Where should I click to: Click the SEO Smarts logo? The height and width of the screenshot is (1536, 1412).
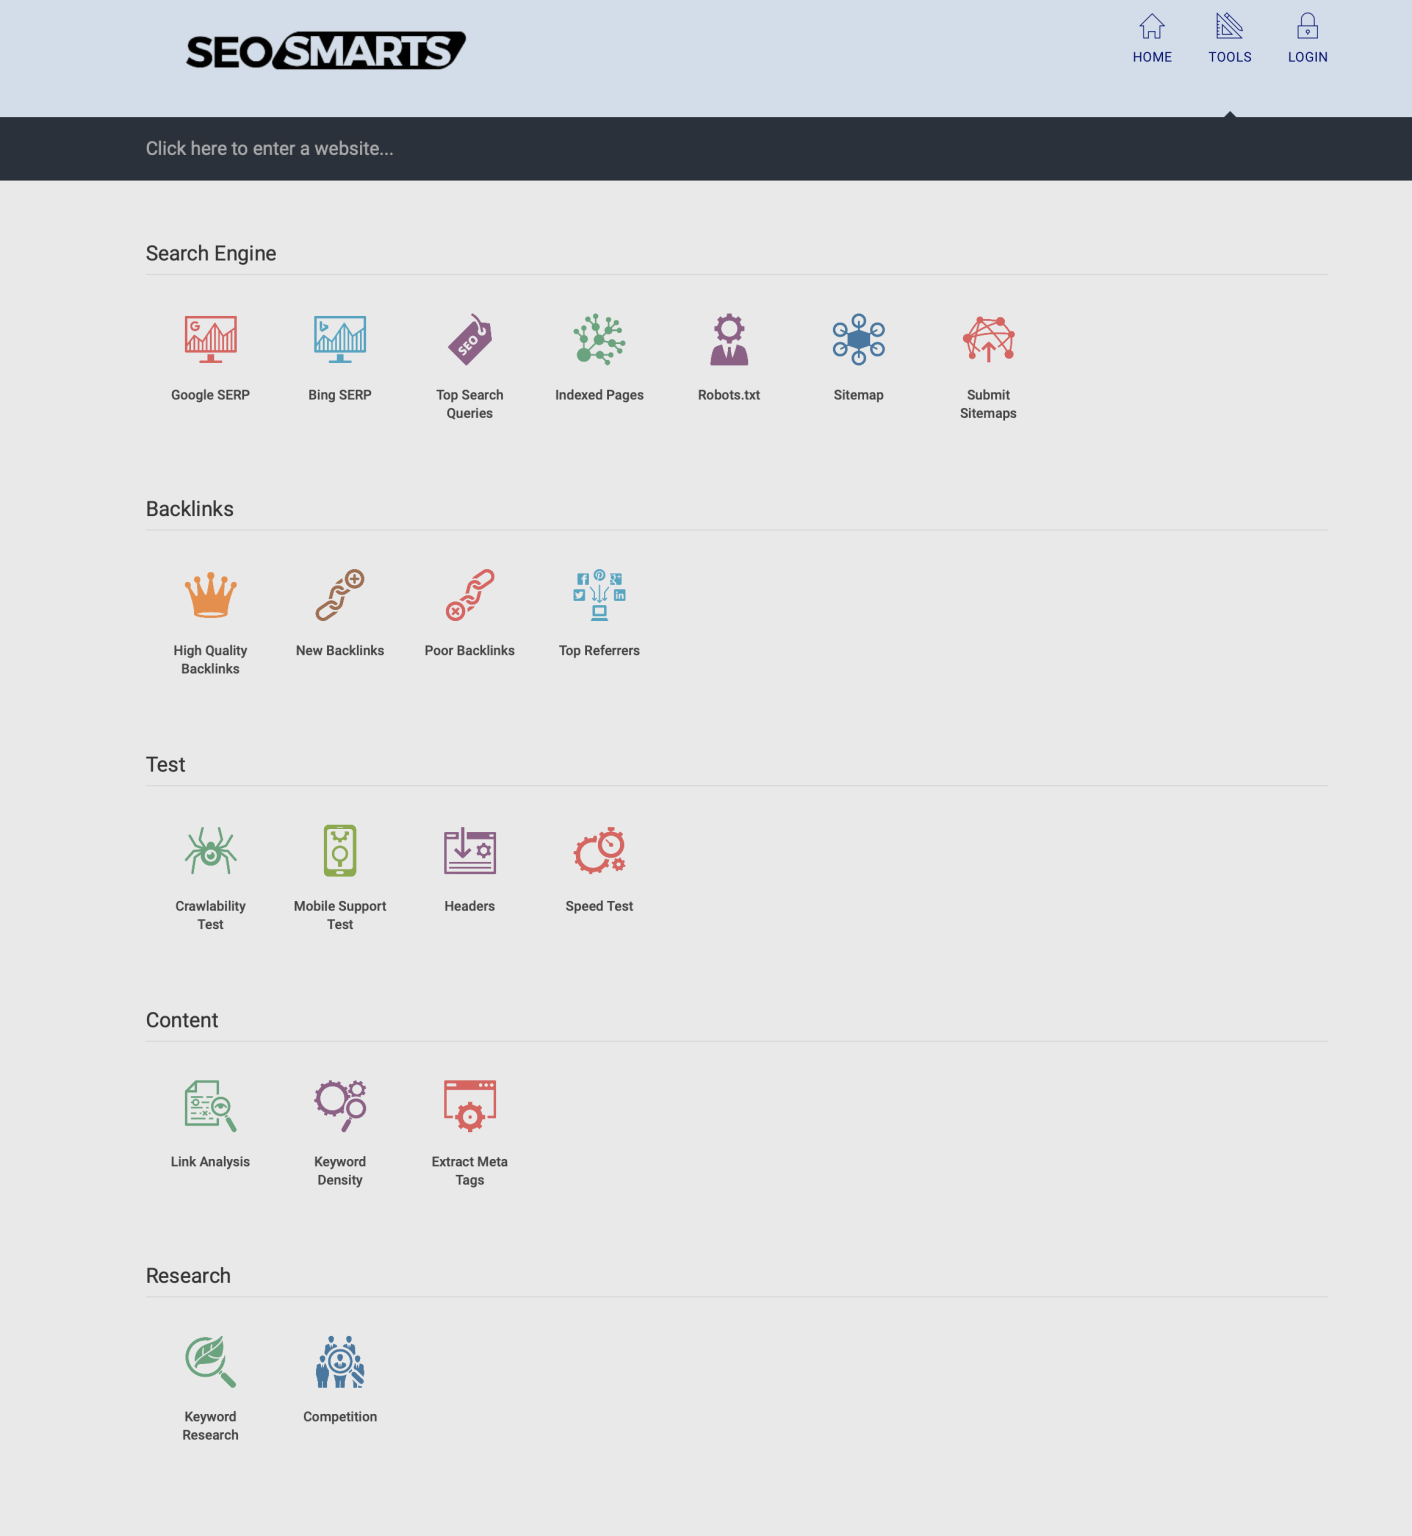(x=325, y=51)
